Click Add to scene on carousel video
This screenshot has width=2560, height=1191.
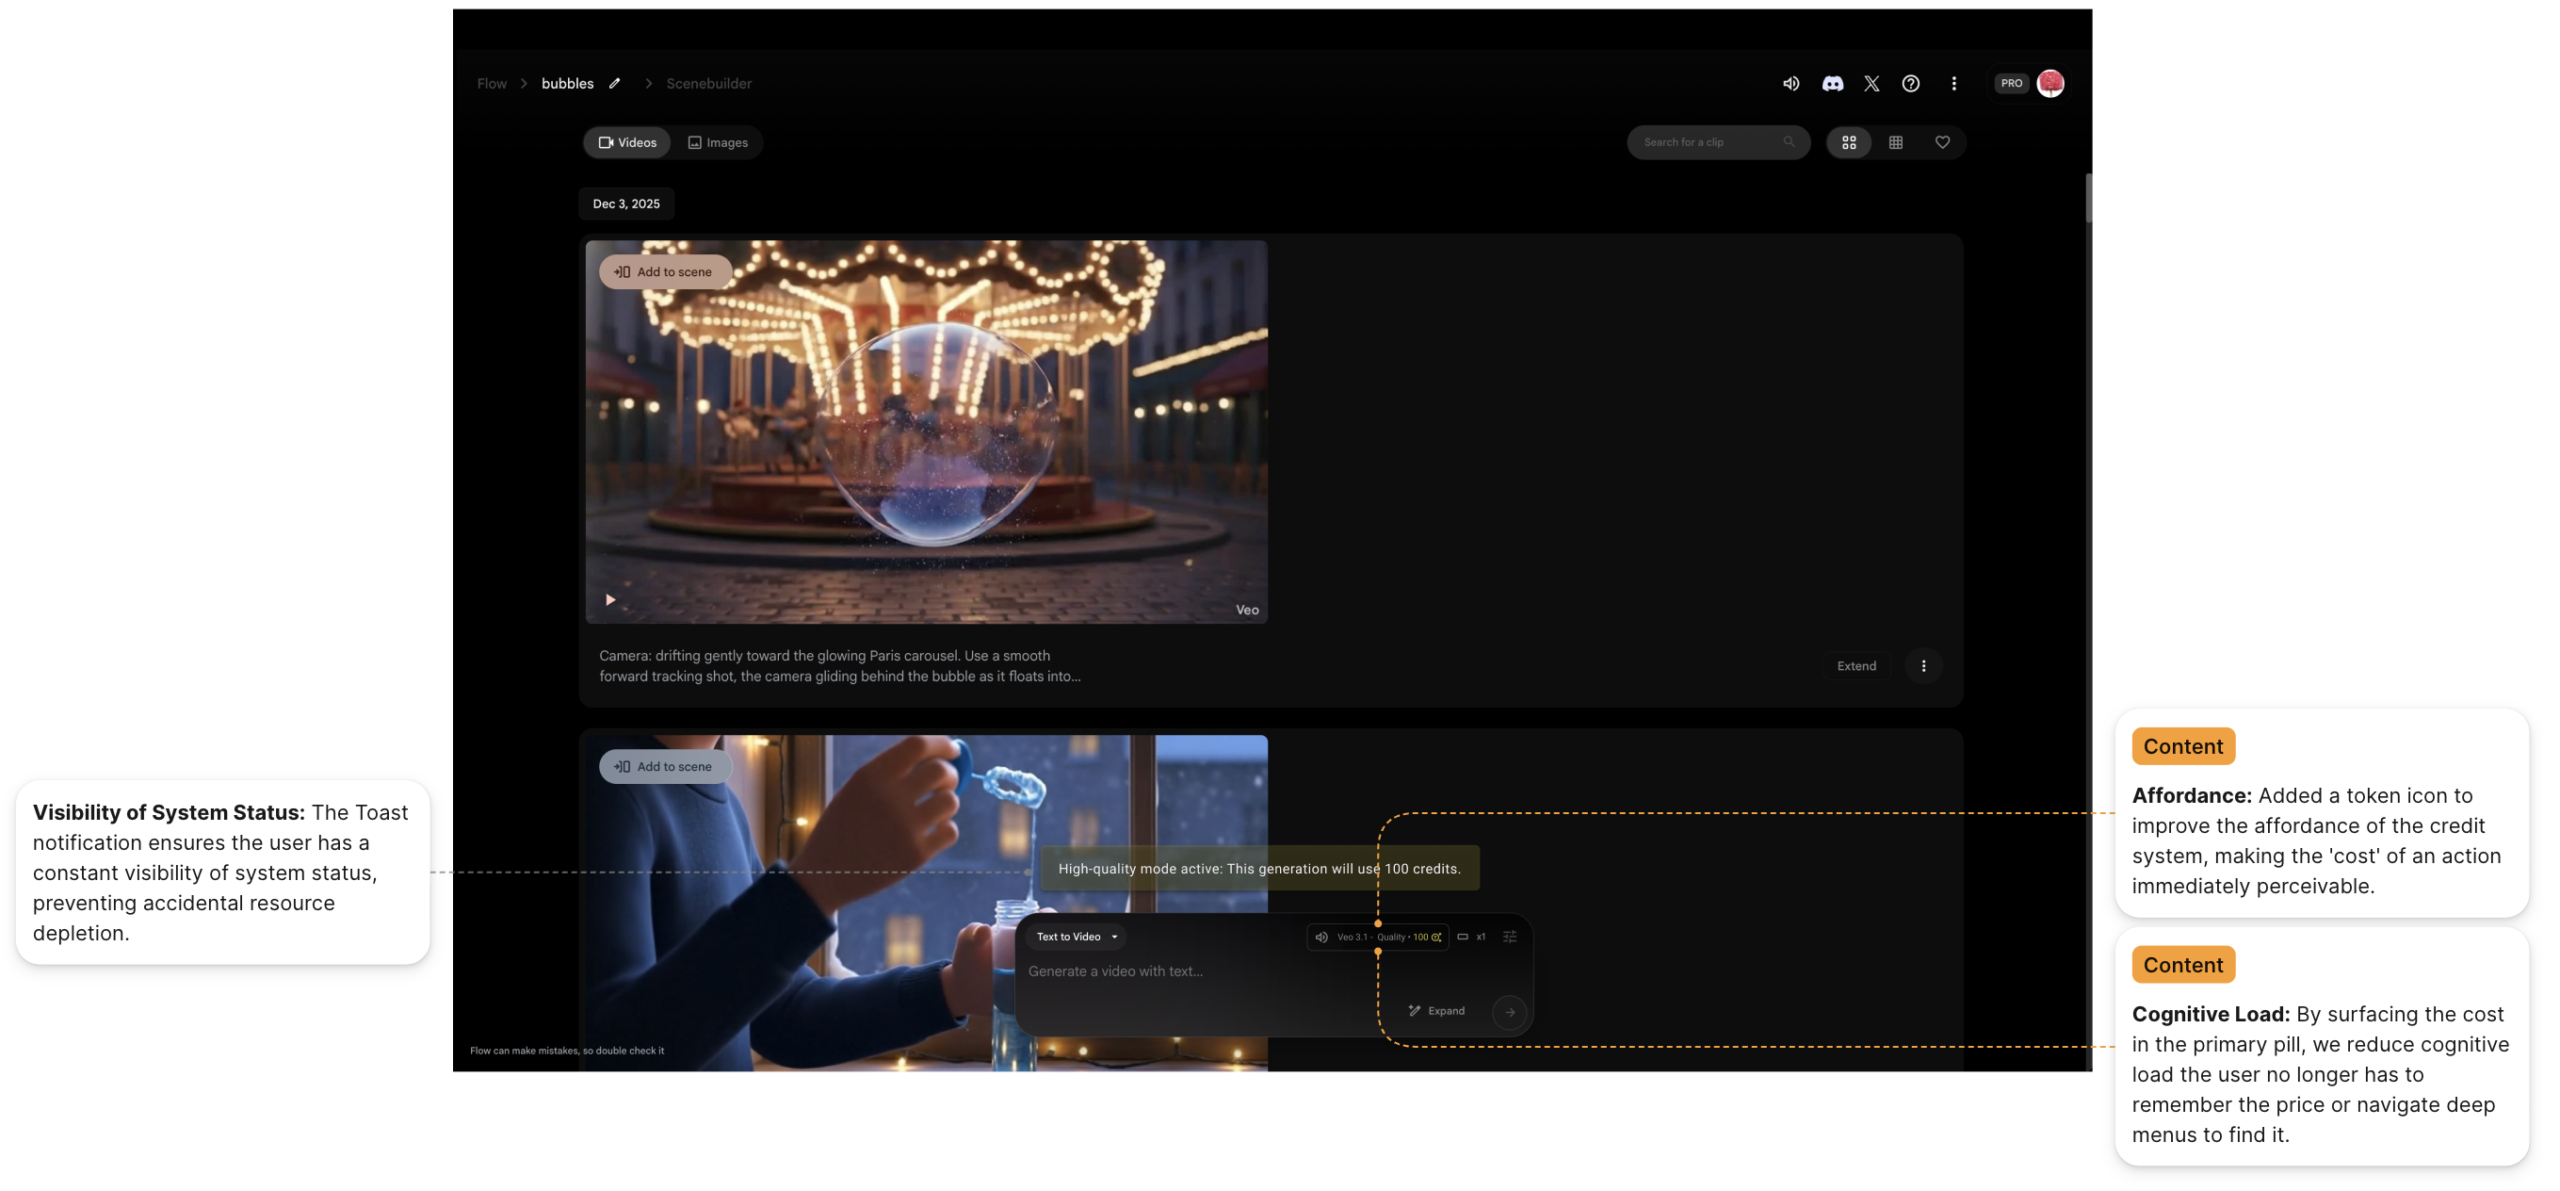coord(663,272)
